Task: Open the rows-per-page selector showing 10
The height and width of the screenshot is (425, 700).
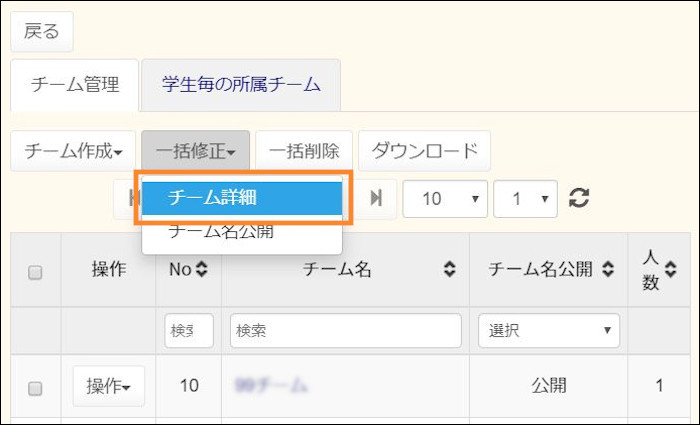Action: tap(445, 198)
